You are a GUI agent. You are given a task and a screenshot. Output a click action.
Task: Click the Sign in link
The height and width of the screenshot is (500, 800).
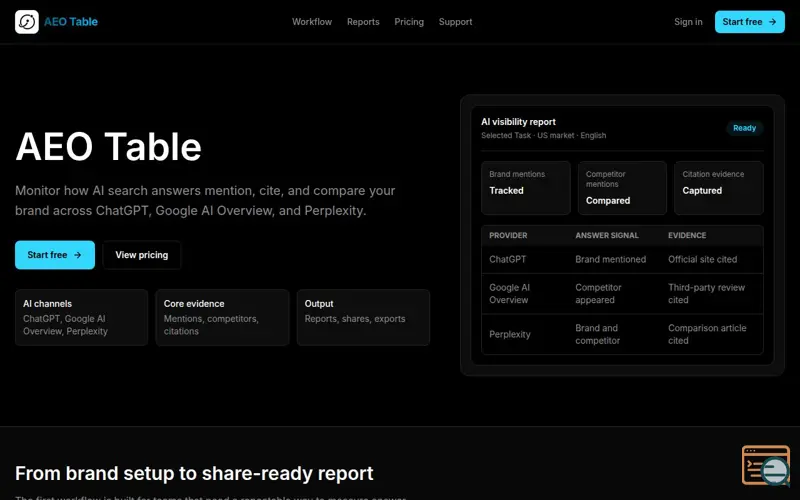click(688, 22)
